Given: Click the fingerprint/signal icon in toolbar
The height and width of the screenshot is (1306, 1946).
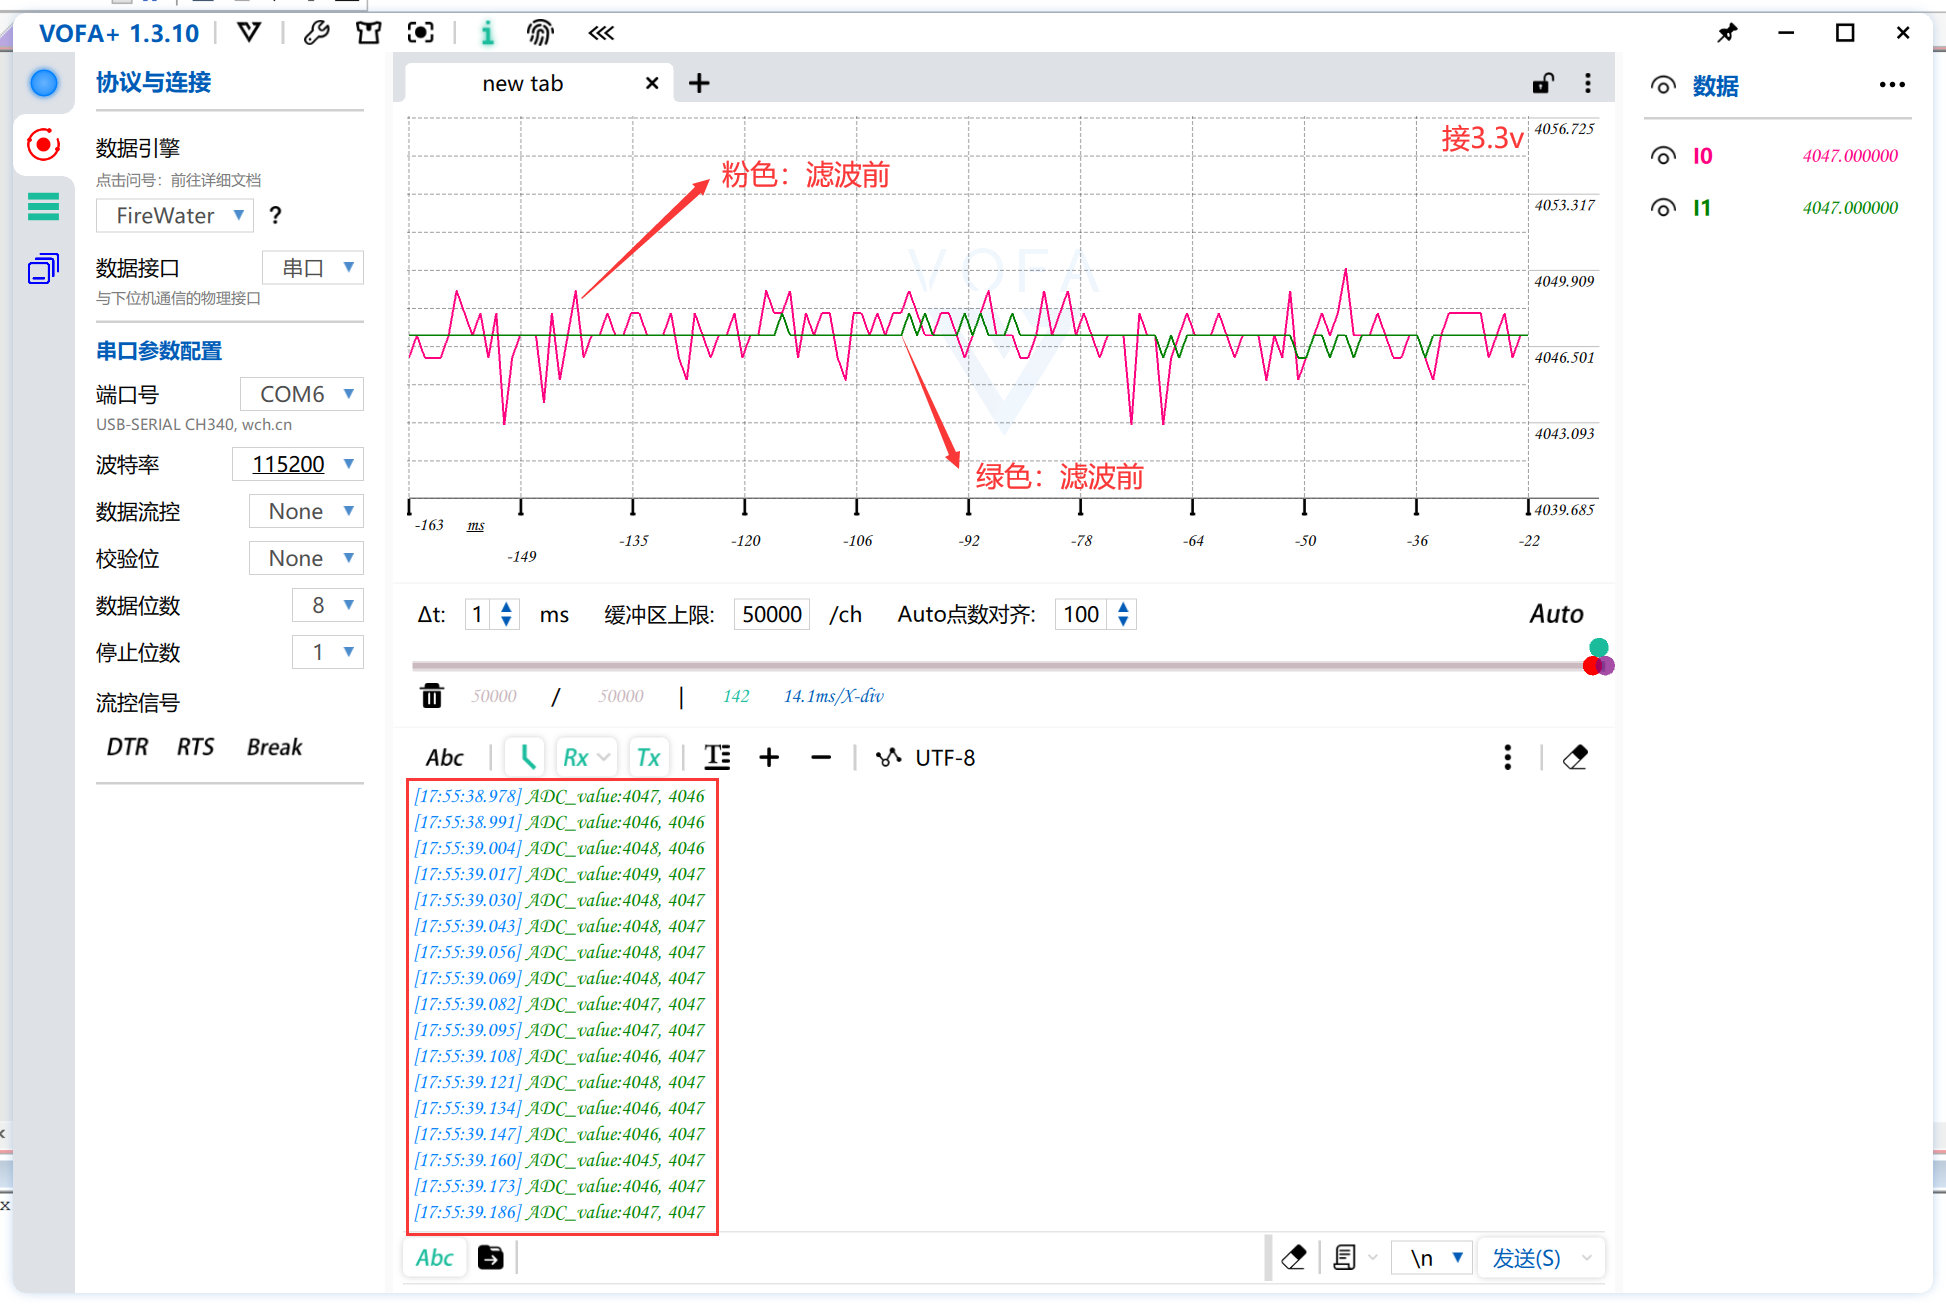Looking at the screenshot, I should [x=539, y=32].
